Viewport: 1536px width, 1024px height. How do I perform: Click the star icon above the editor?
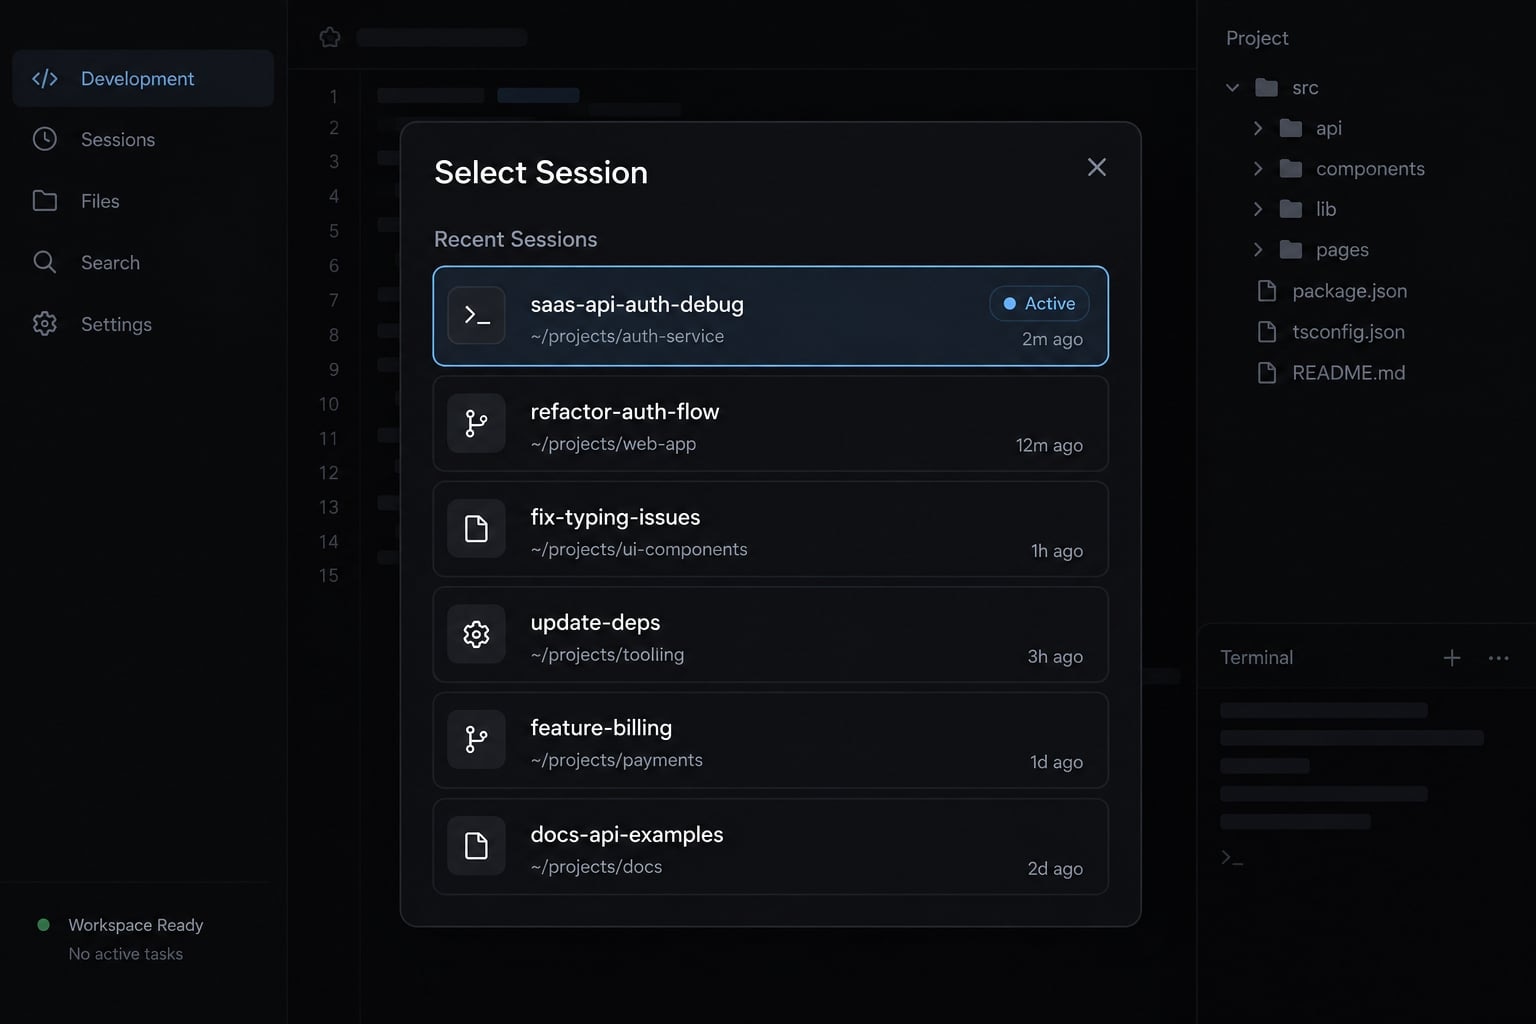click(330, 38)
